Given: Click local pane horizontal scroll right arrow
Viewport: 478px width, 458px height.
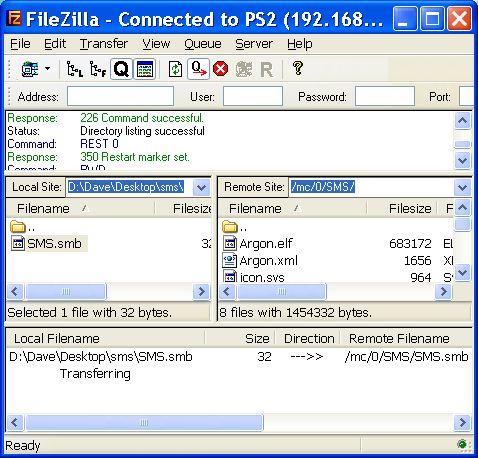Looking at the screenshot, I should click(x=201, y=292).
